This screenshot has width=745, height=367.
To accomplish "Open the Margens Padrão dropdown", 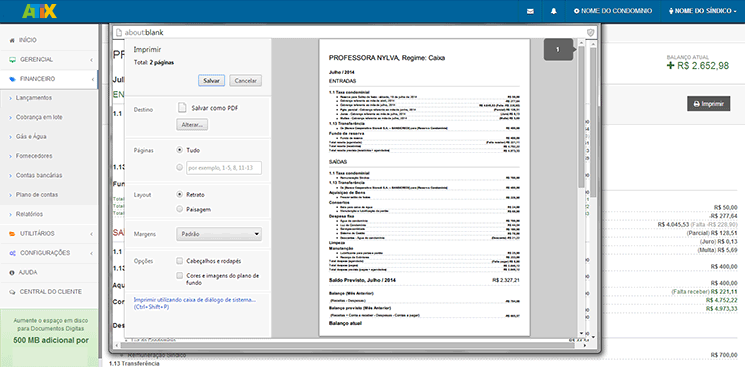I will coord(219,234).
